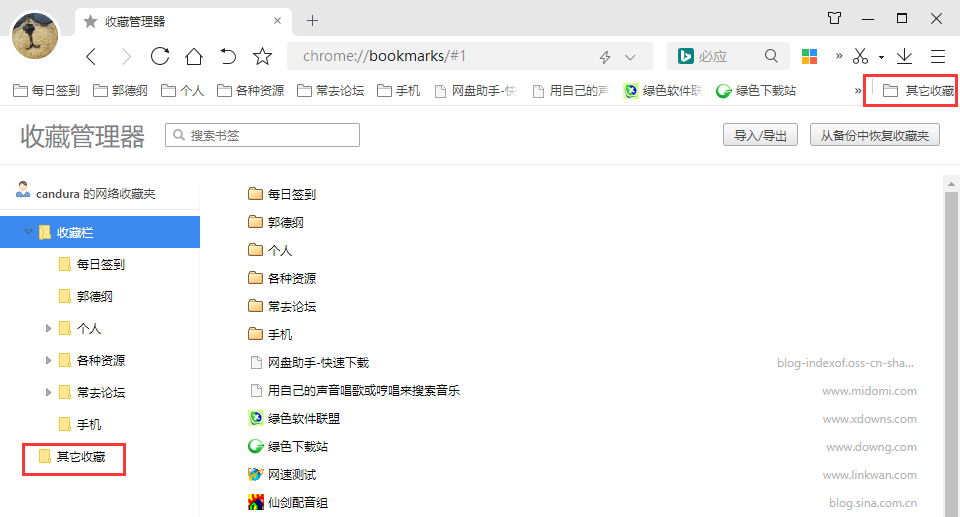This screenshot has width=960, height=517.
Task: Select 网盘助手-快速下载 bookmark entry
Action: (310, 363)
